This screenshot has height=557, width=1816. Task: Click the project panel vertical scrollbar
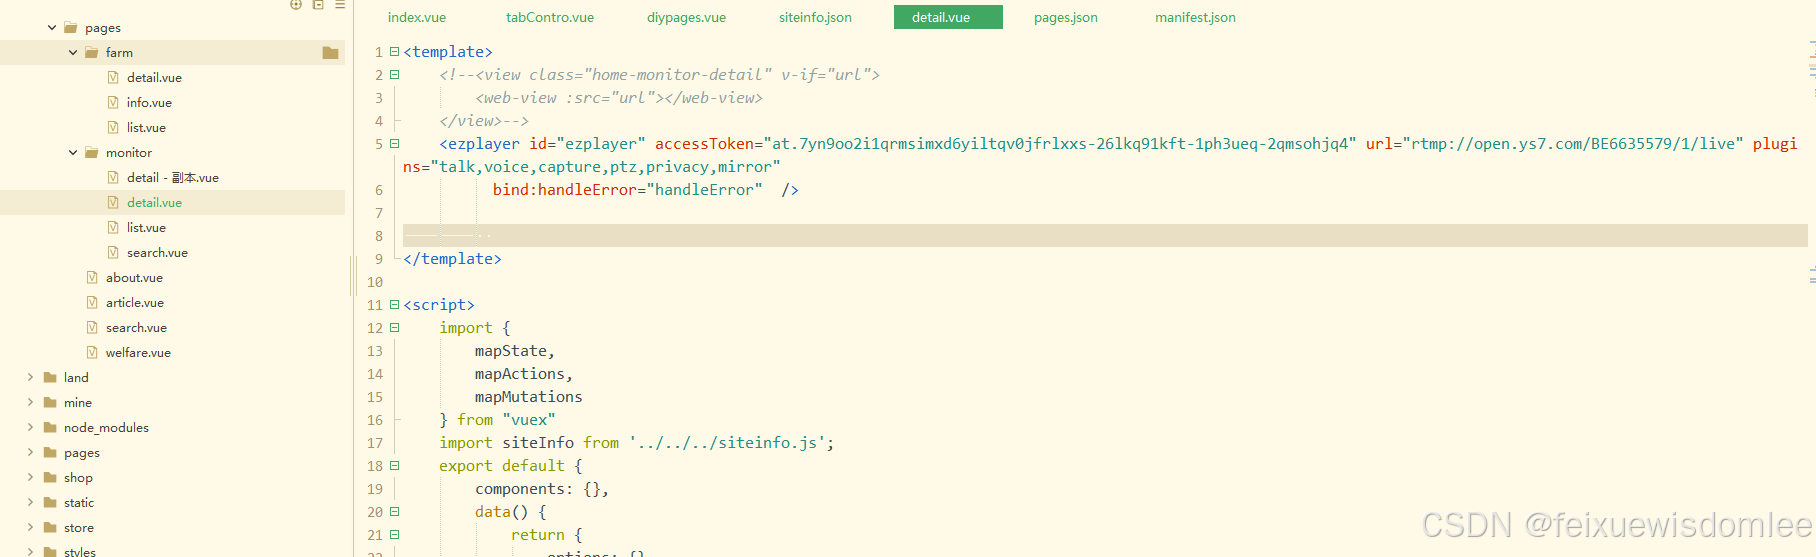pyautogui.click(x=351, y=275)
